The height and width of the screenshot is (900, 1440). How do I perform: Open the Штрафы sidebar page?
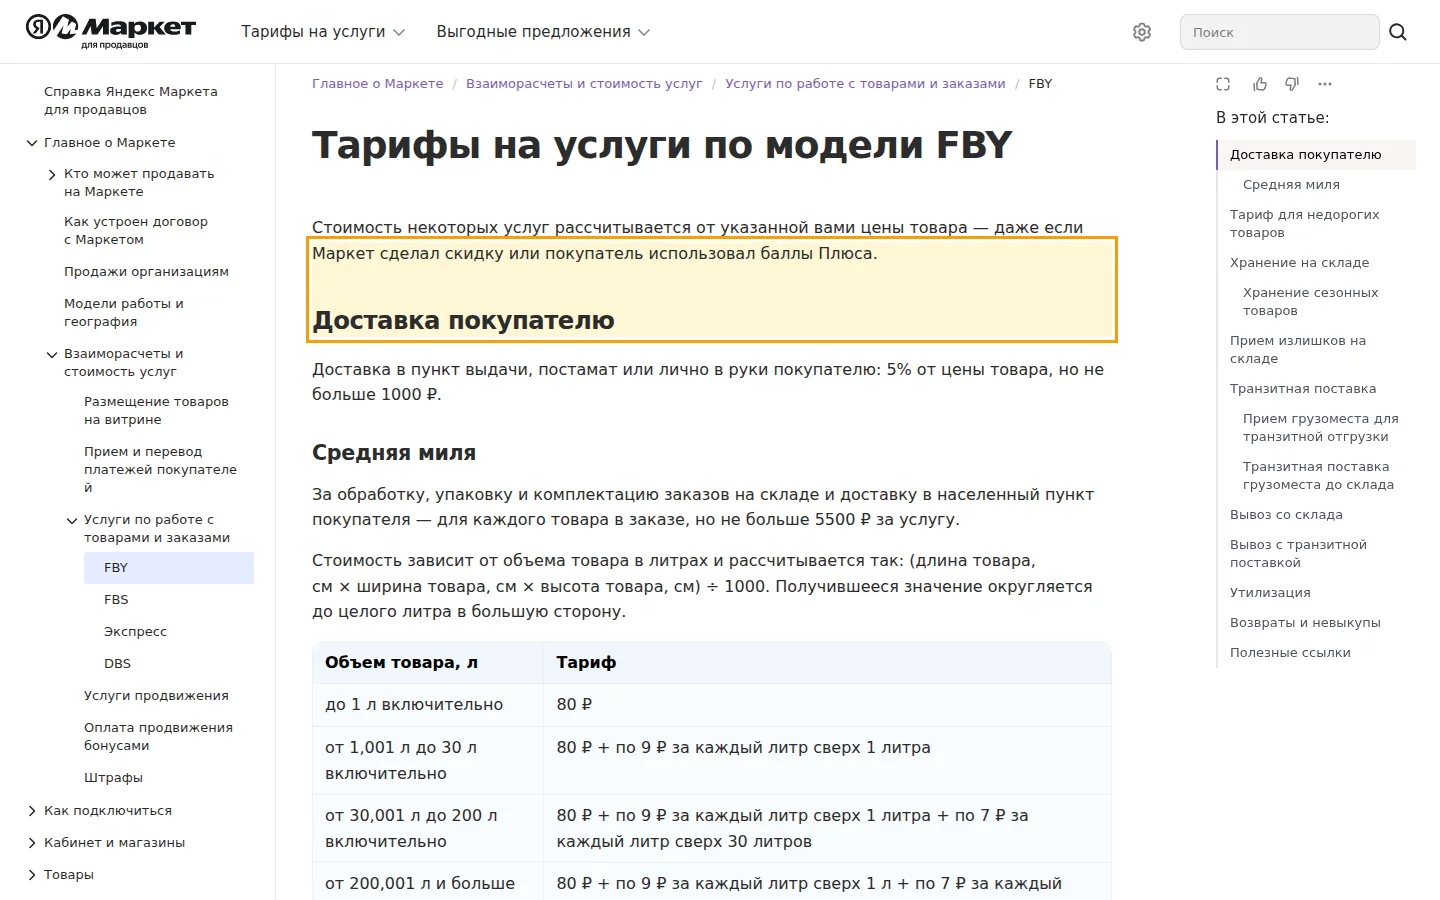[x=113, y=778]
